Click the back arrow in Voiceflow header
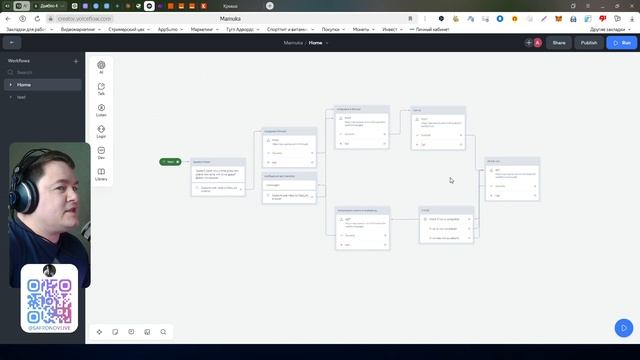 (12, 42)
